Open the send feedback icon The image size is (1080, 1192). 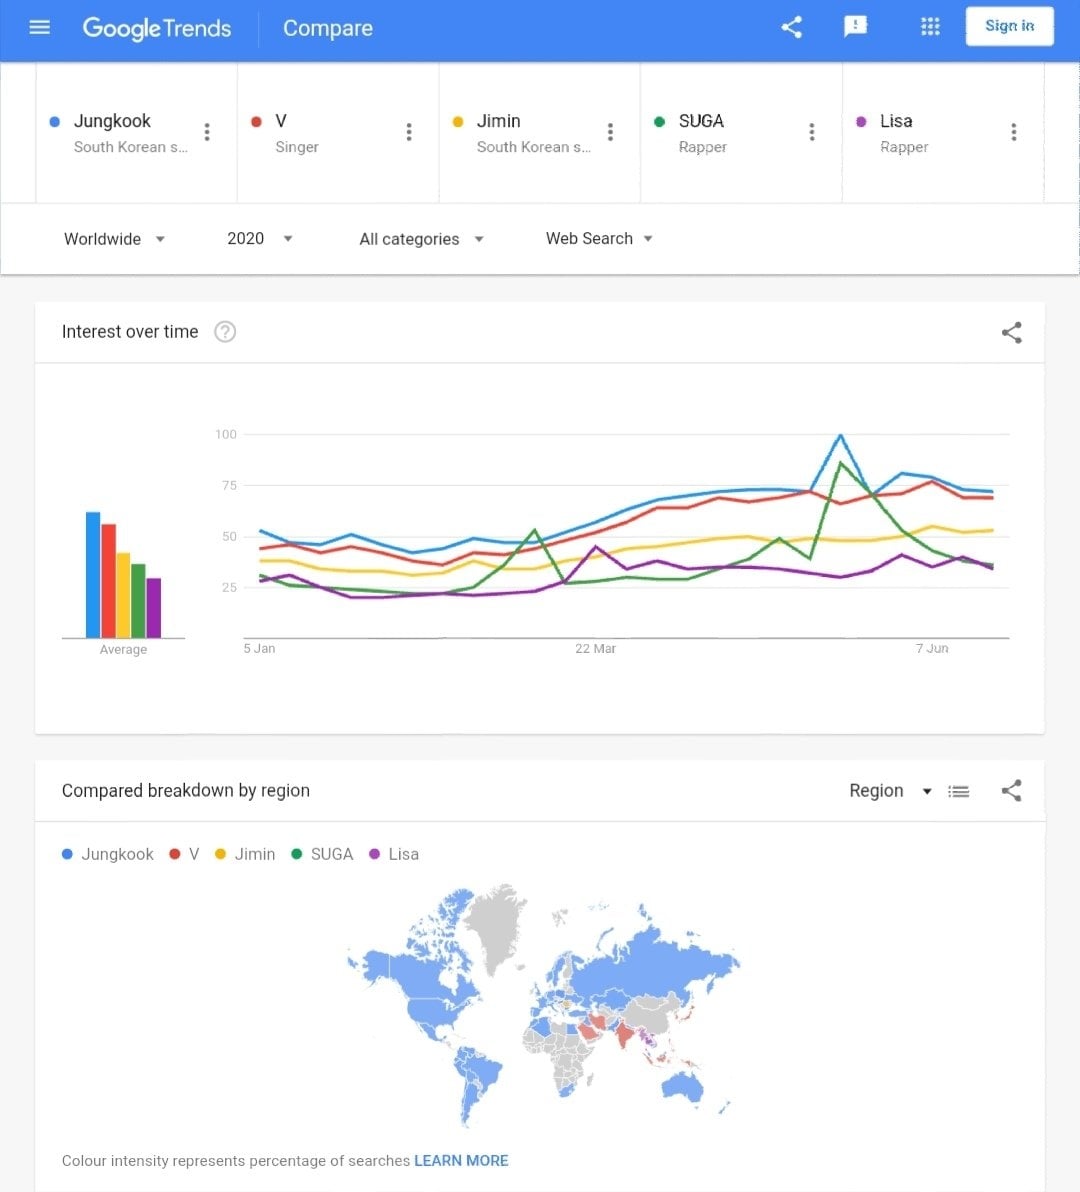tap(855, 27)
